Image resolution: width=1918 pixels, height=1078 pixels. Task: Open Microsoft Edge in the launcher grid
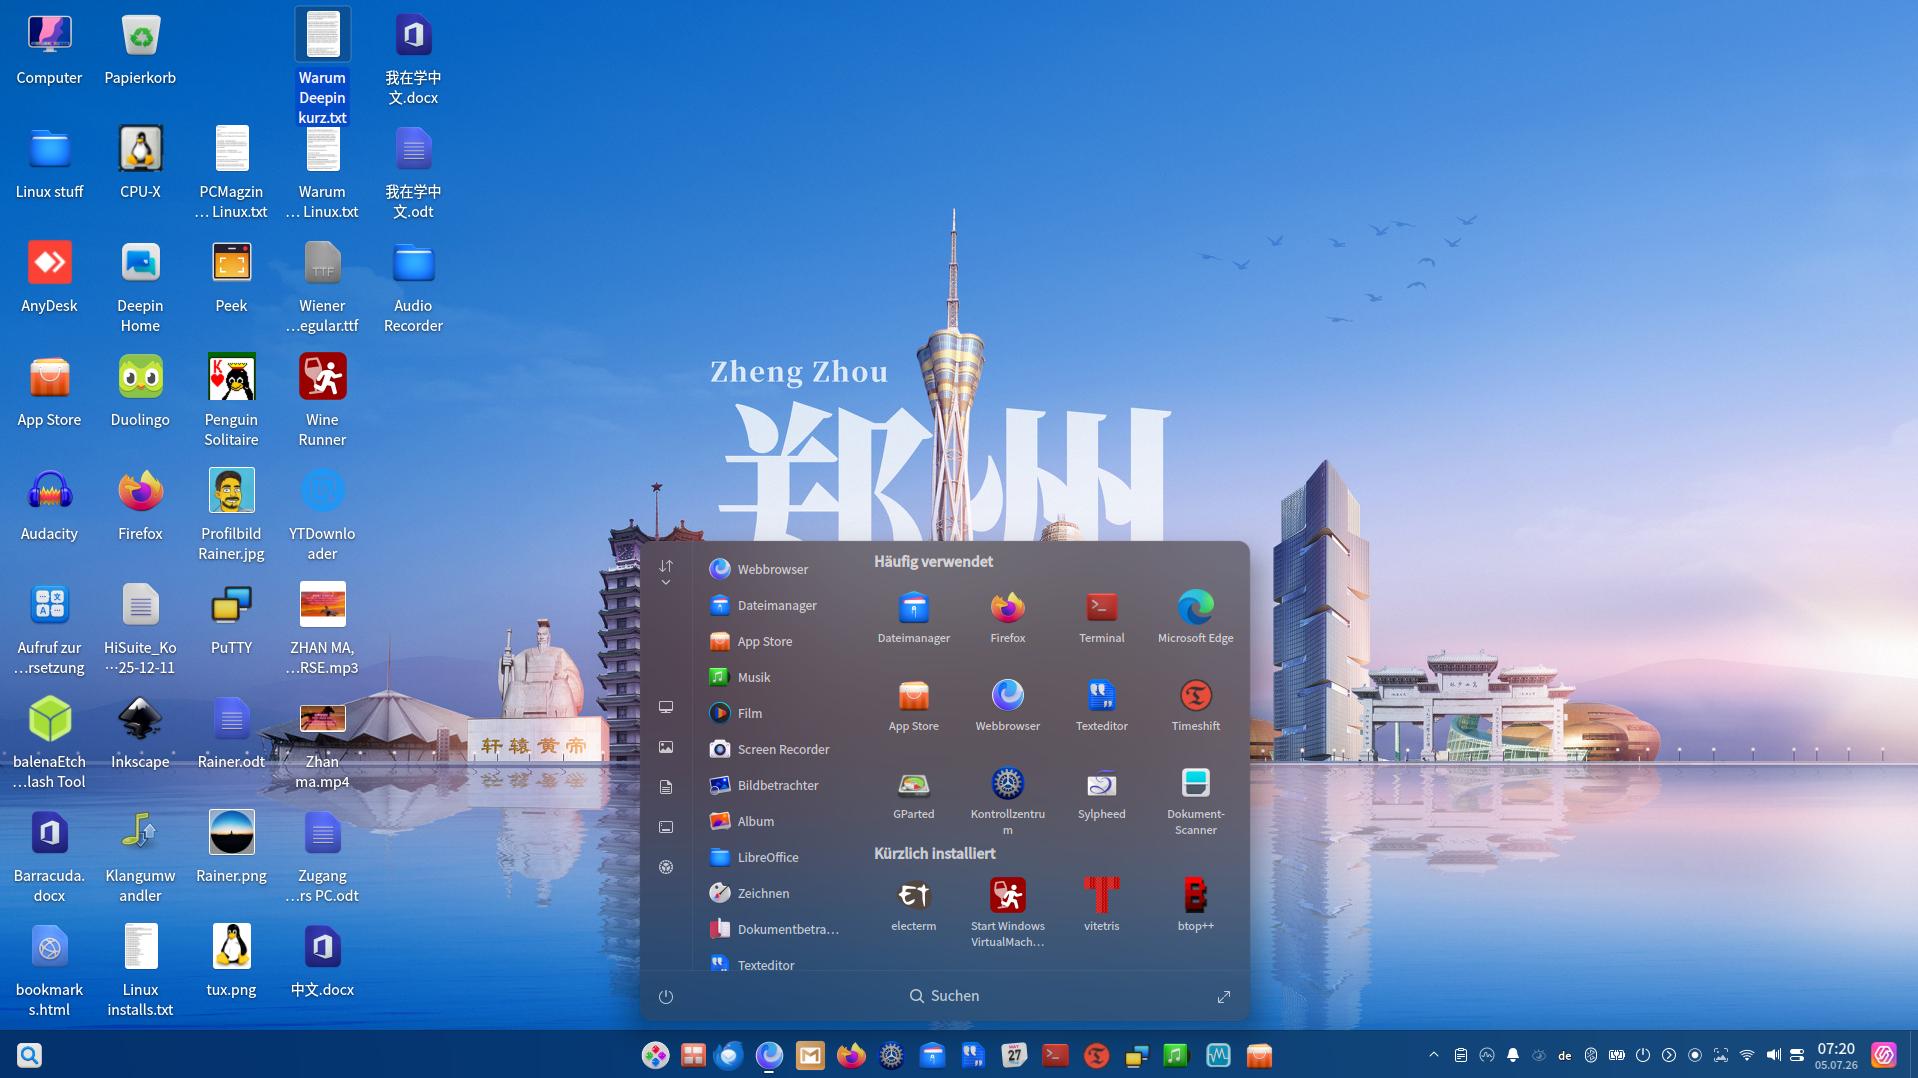coord(1195,617)
